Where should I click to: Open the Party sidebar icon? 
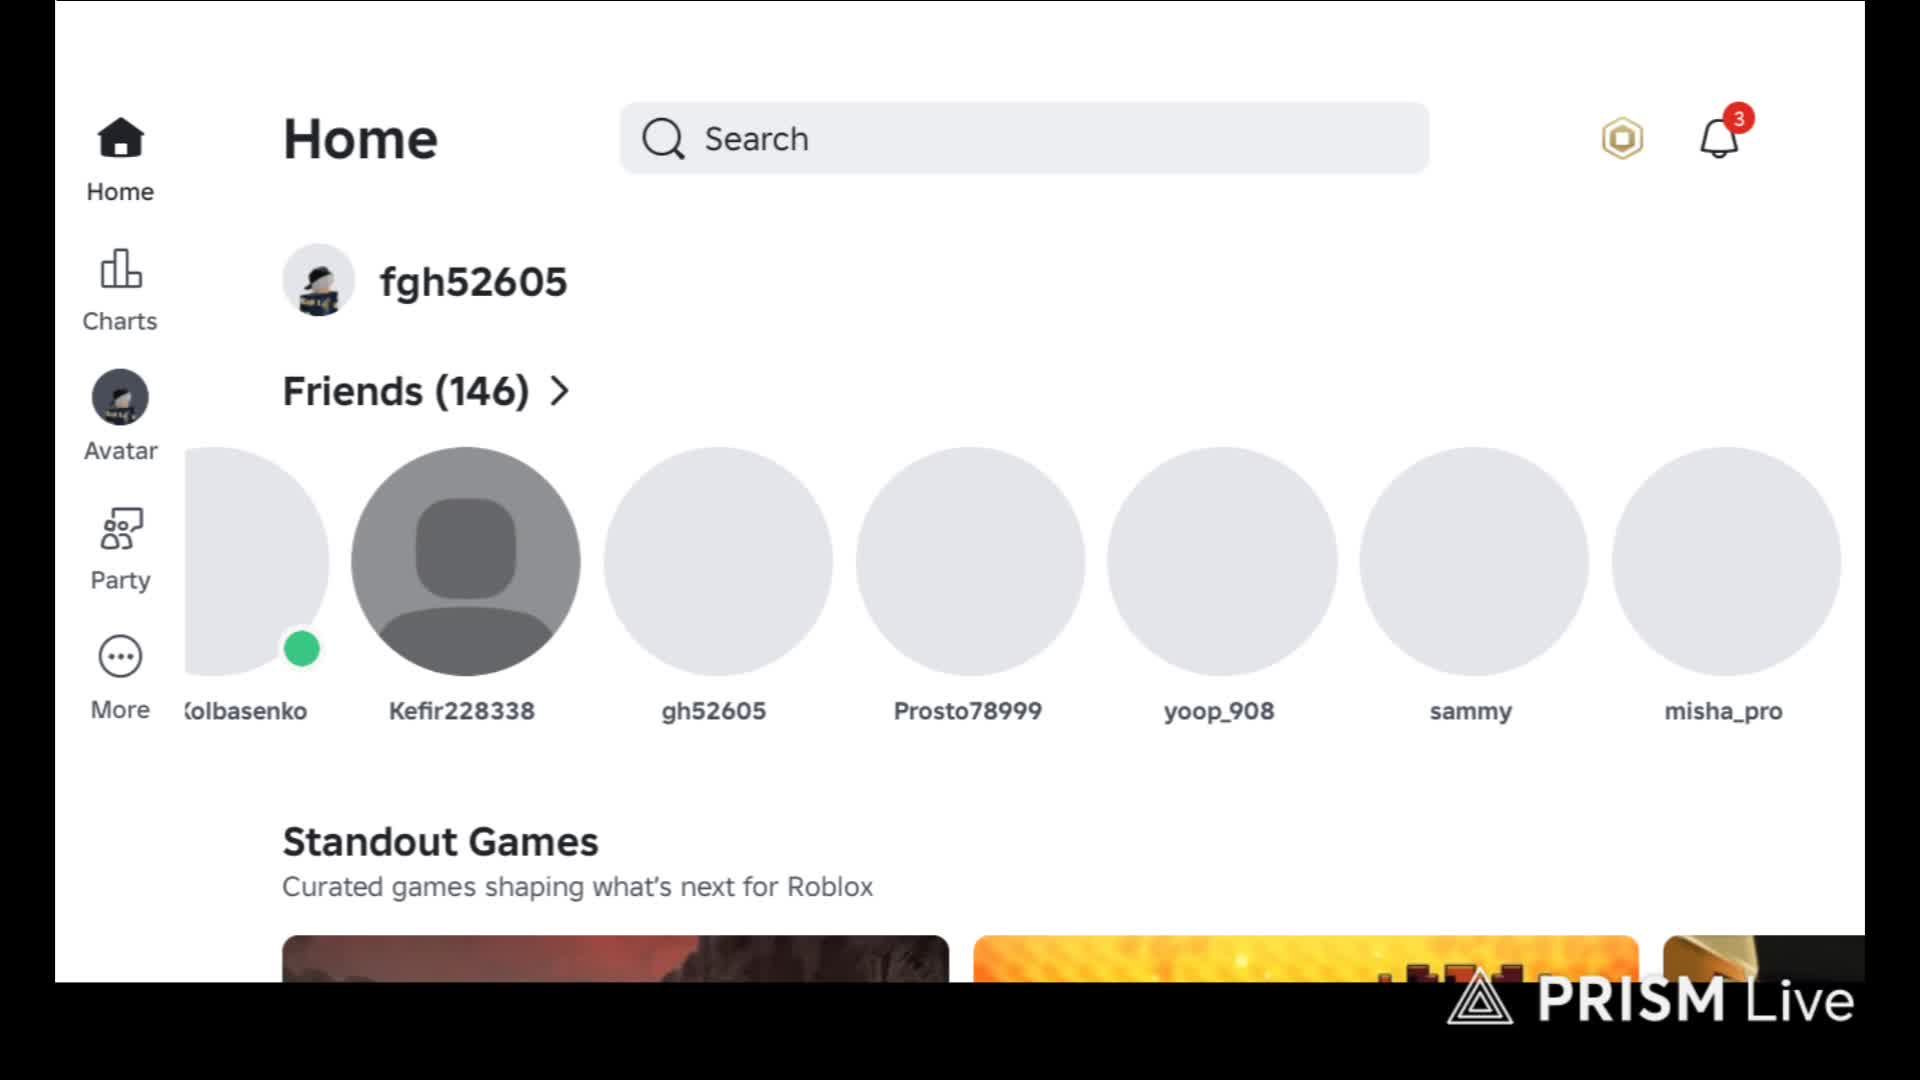120,528
